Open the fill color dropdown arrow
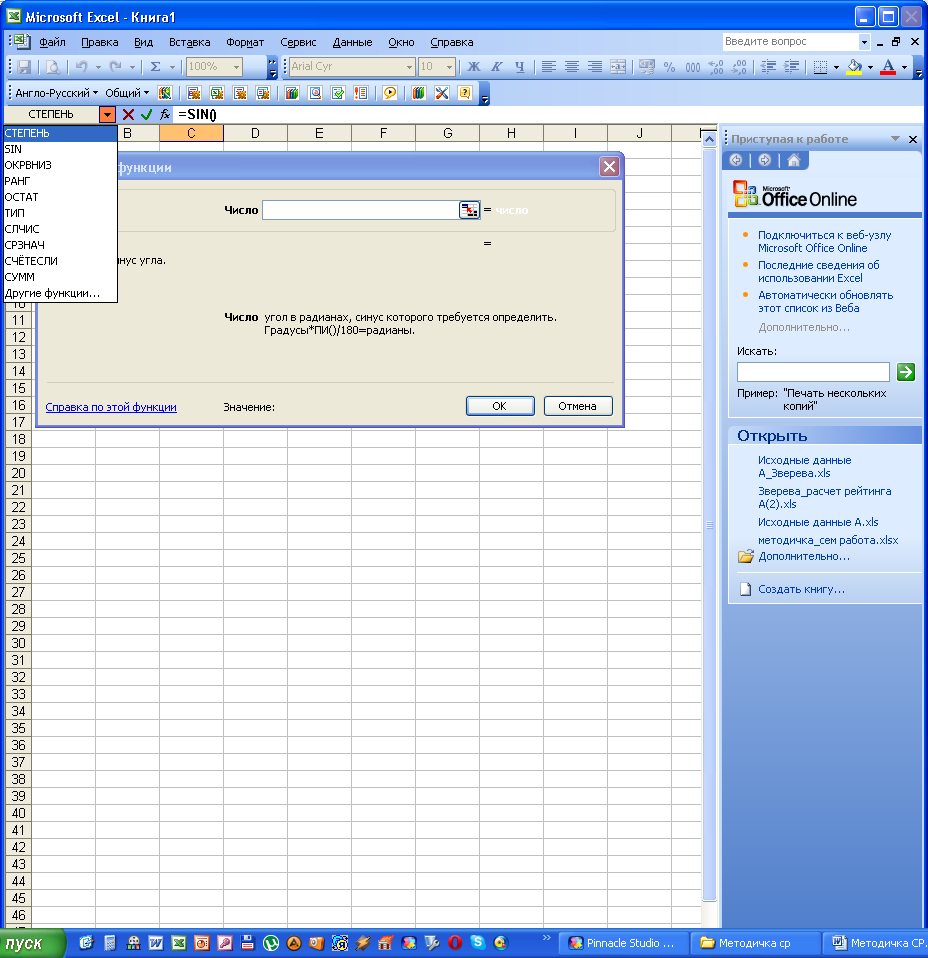The image size is (928, 958). (x=870, y=67)
